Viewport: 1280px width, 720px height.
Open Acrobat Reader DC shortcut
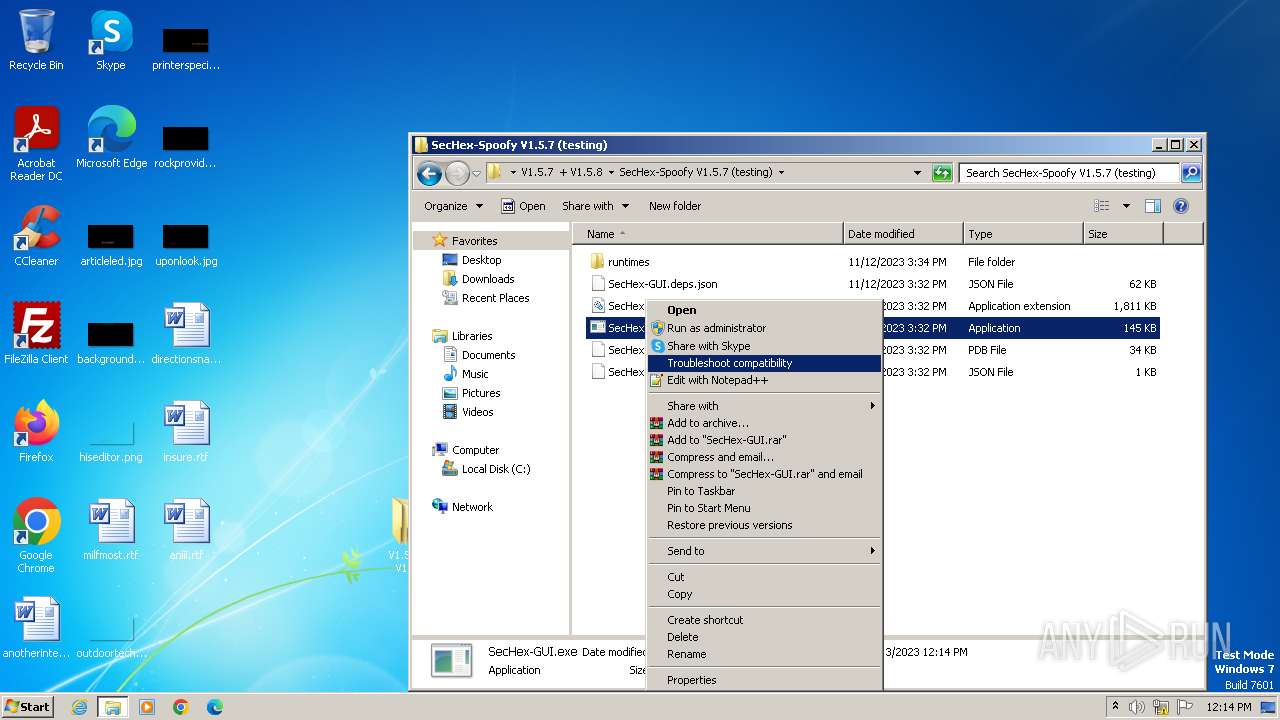click(x=36, y=144)
